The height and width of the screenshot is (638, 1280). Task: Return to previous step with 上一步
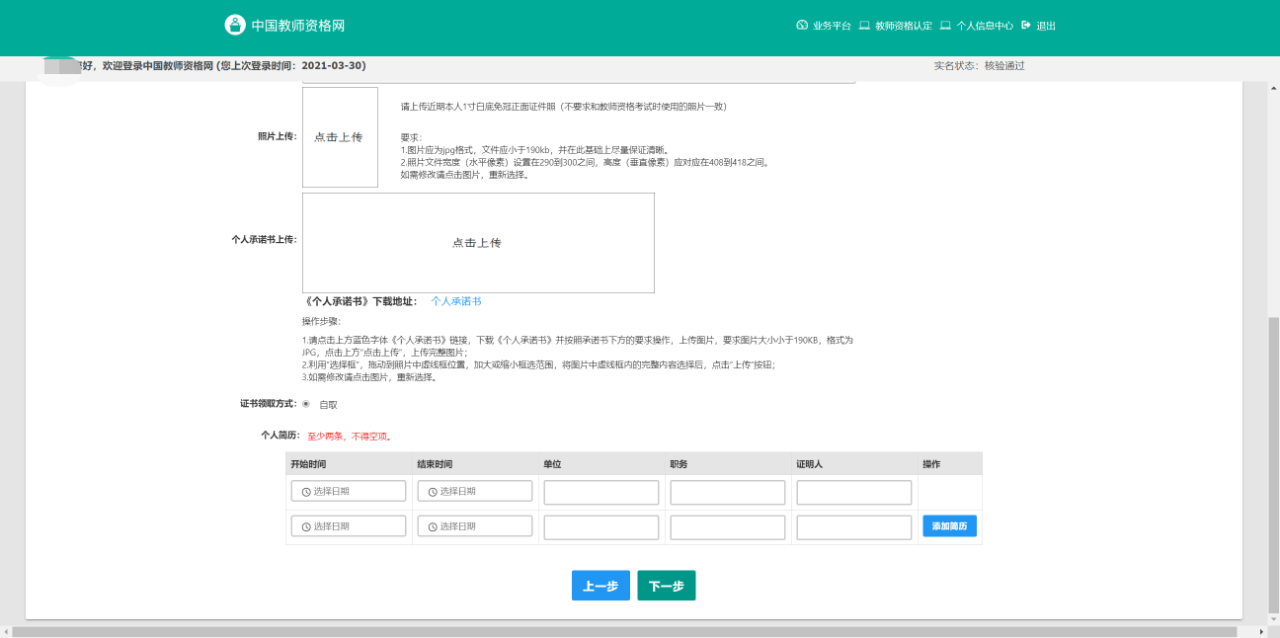[600, 586]
